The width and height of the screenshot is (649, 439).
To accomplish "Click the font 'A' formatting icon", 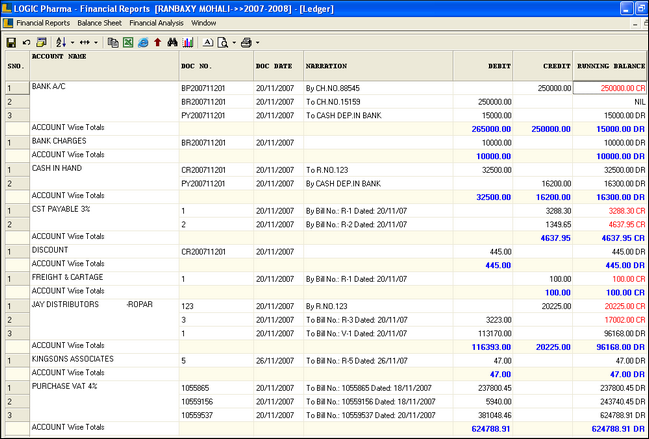I will [208, 42].
